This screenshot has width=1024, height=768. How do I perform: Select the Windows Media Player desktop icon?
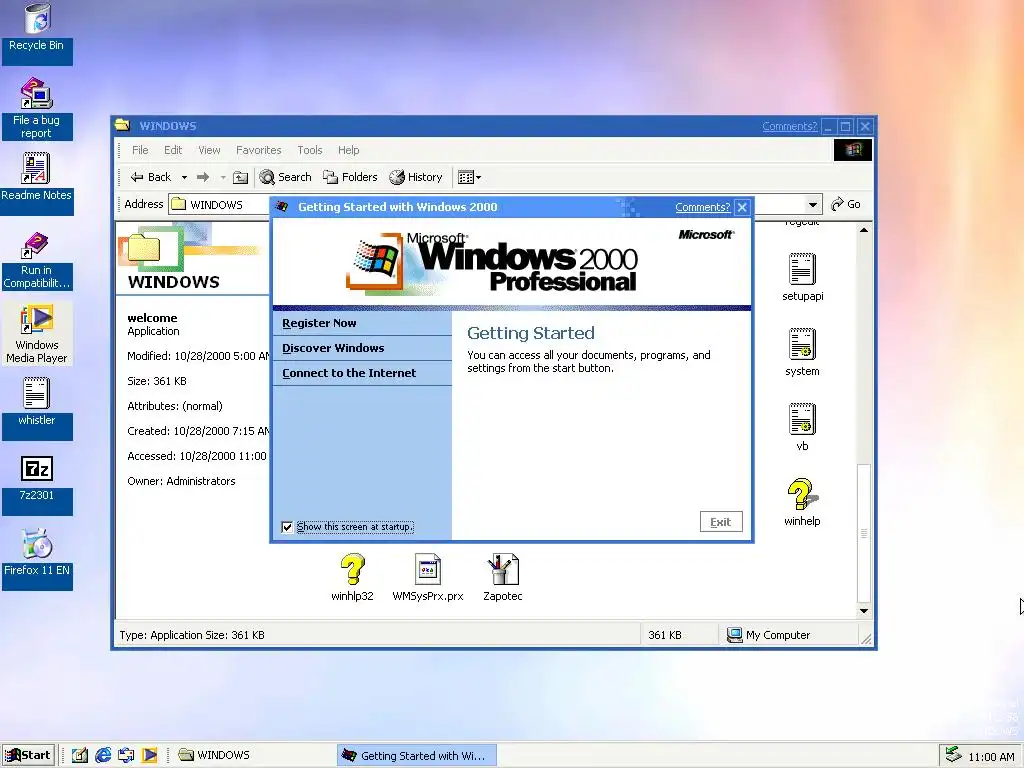[37, 334]
